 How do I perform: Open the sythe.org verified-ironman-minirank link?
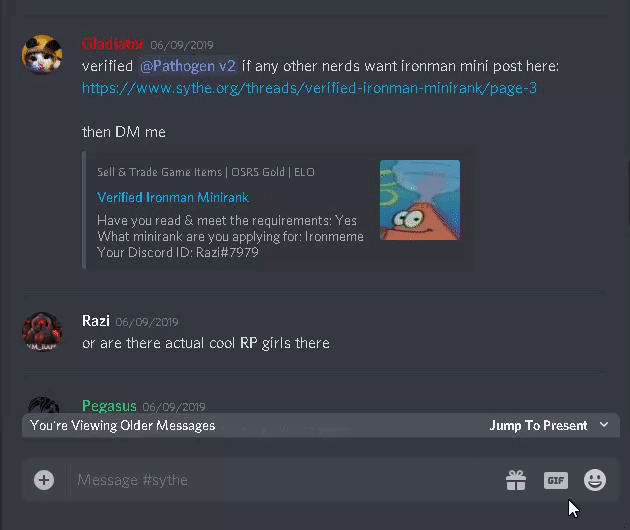pyautogui.click(x=309, y=88)
